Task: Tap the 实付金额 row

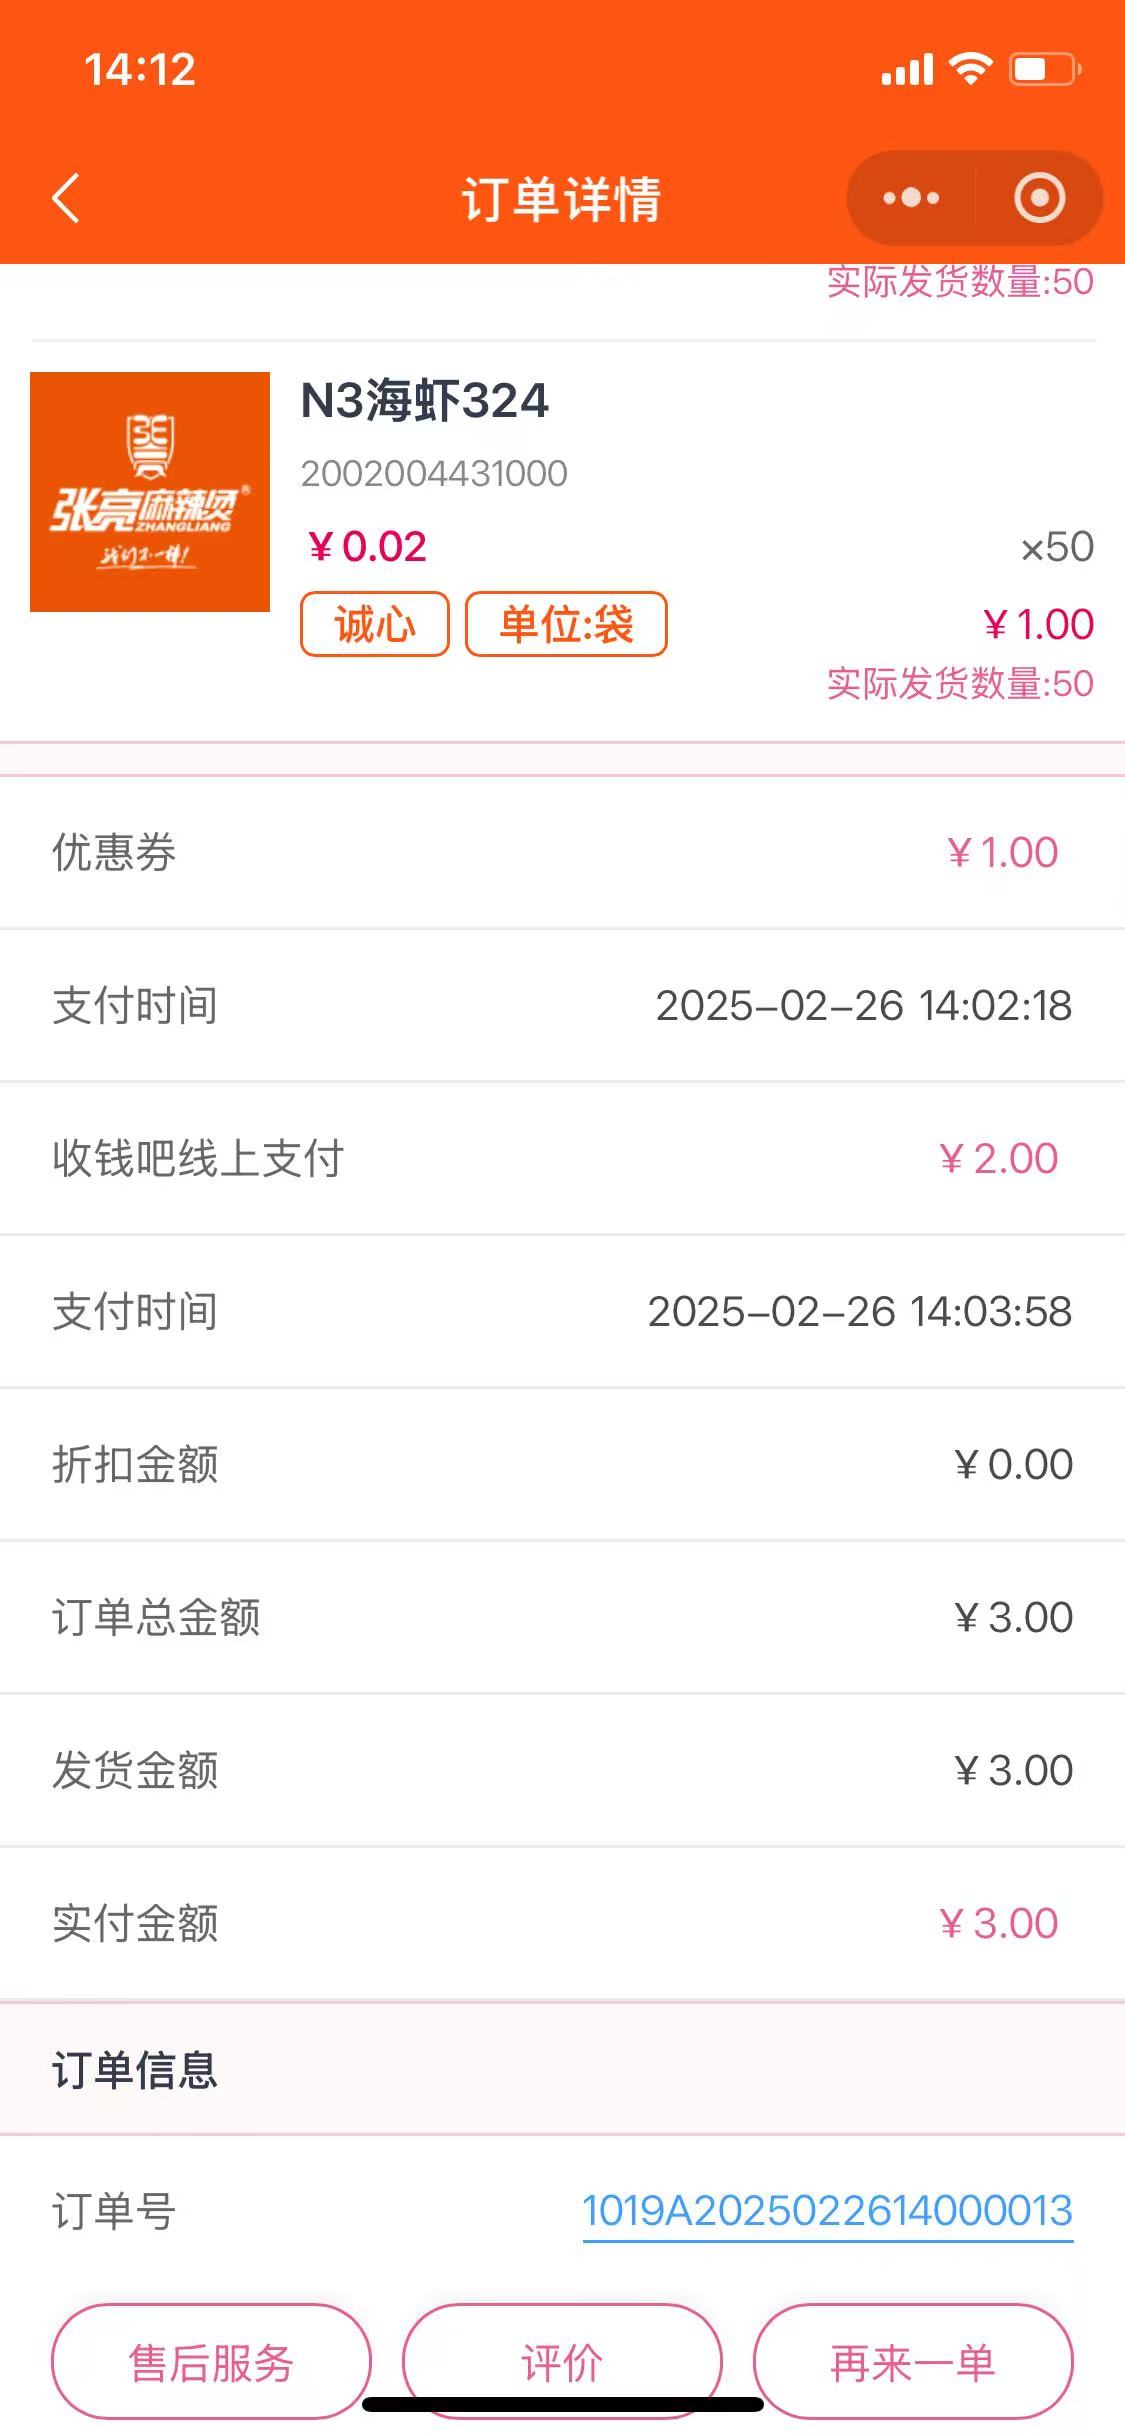Action: coord(562,1923)
